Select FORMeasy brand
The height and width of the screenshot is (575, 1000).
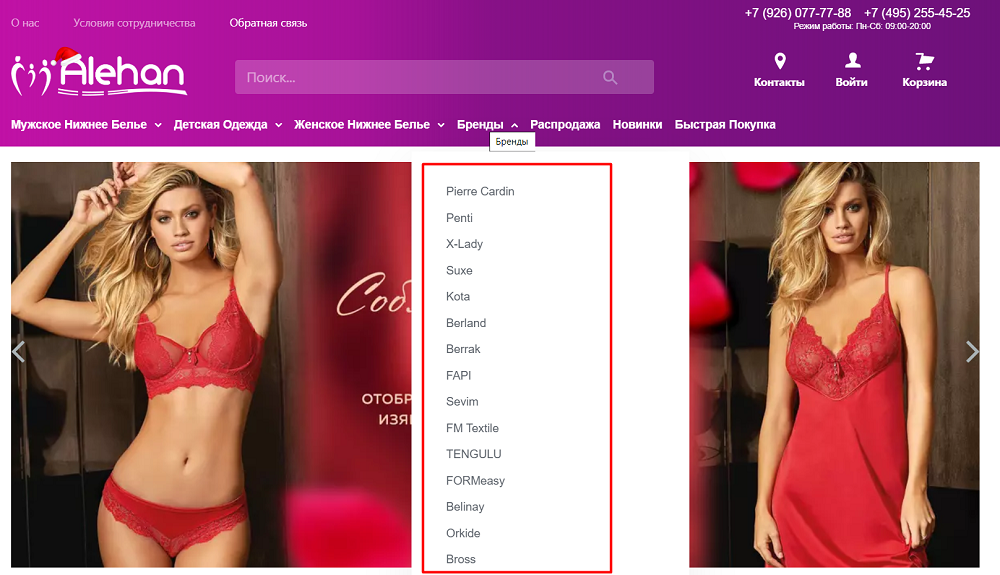point(476,481)
